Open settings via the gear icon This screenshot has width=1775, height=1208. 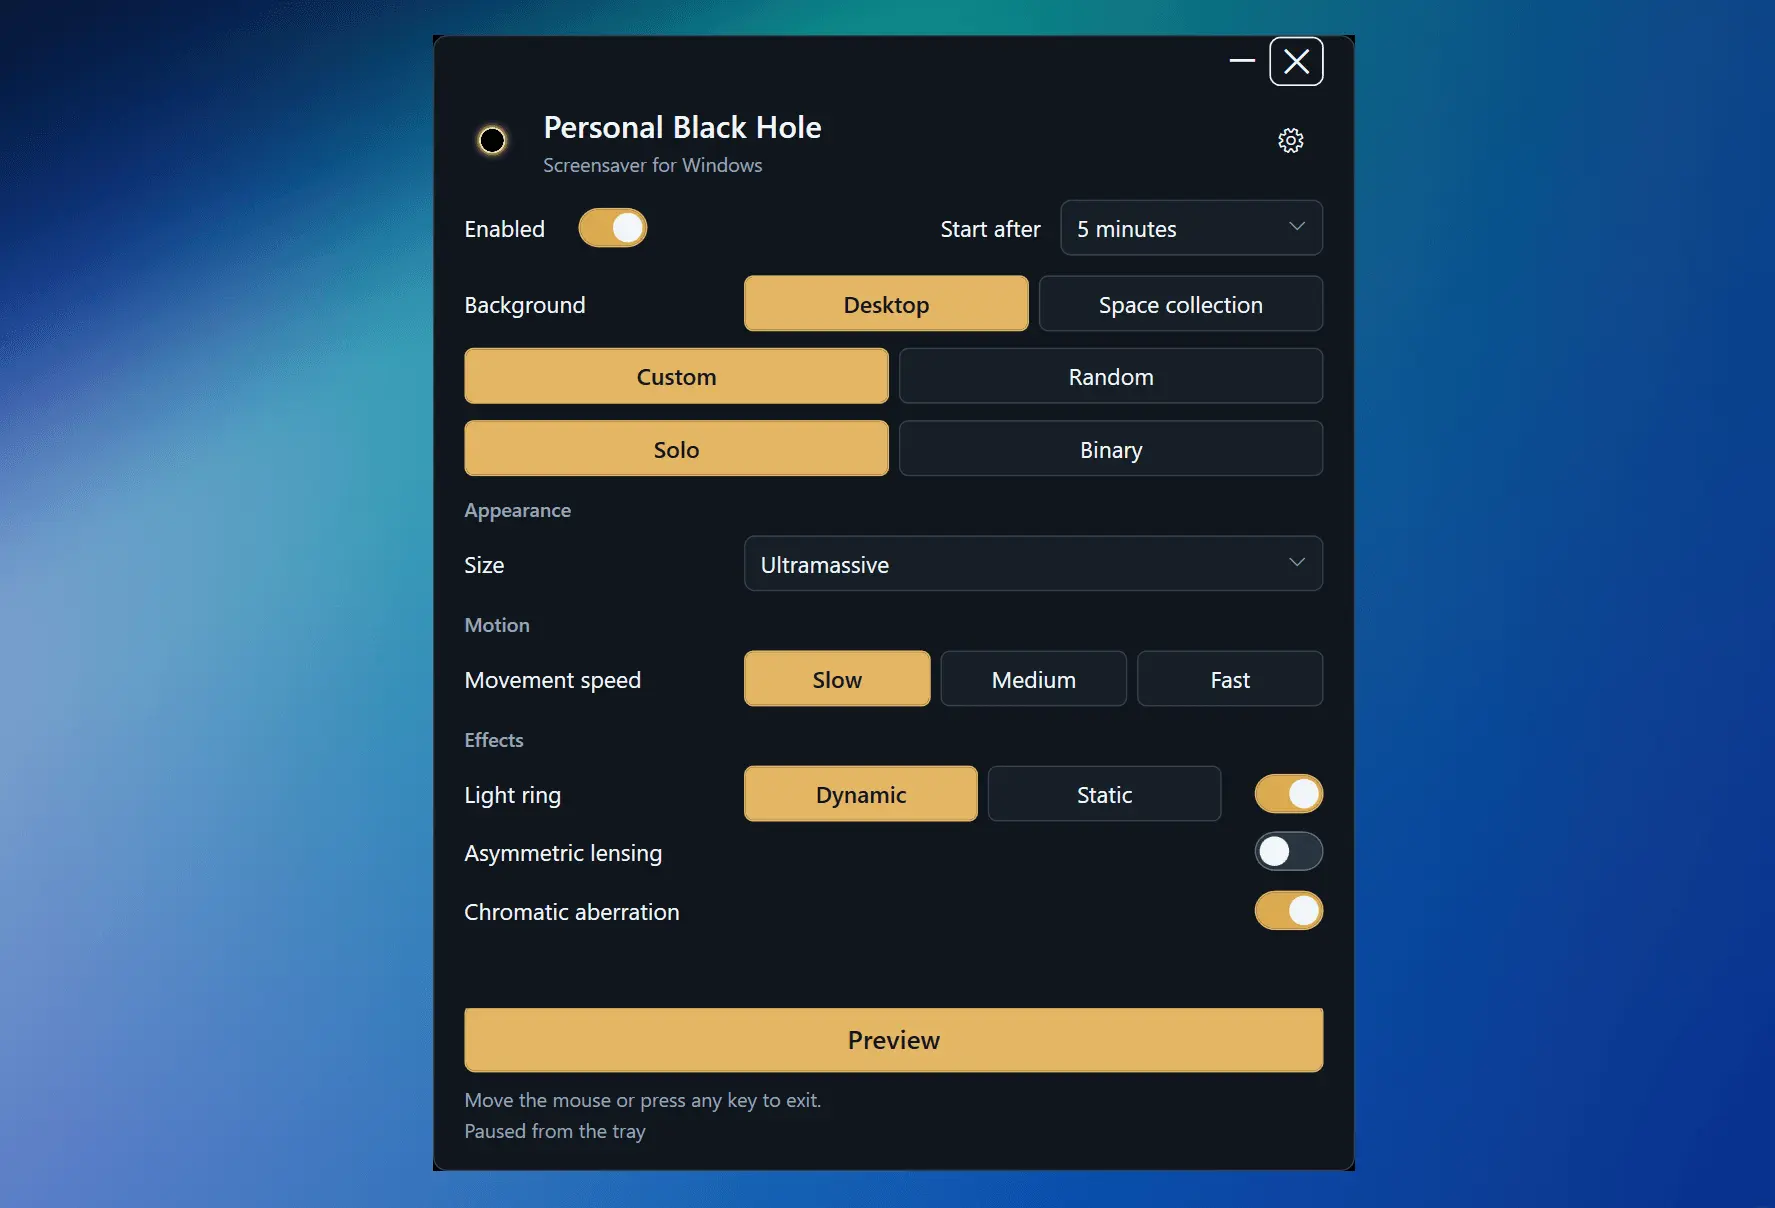coord(1290,140)
